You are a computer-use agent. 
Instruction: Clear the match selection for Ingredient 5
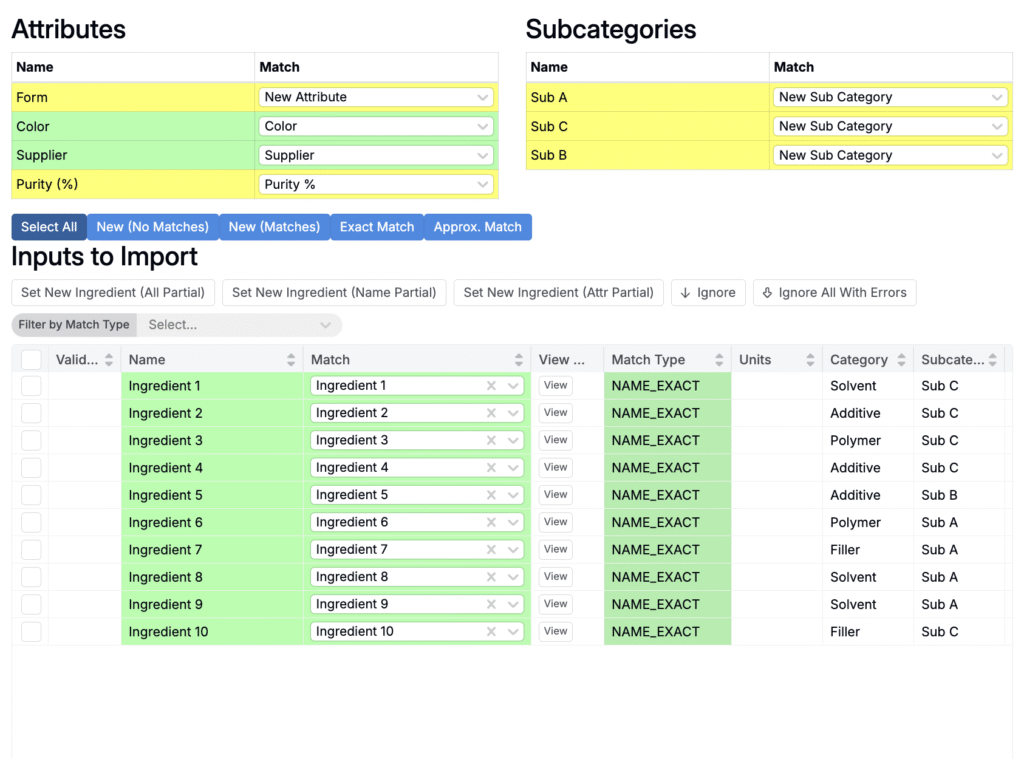490,494
